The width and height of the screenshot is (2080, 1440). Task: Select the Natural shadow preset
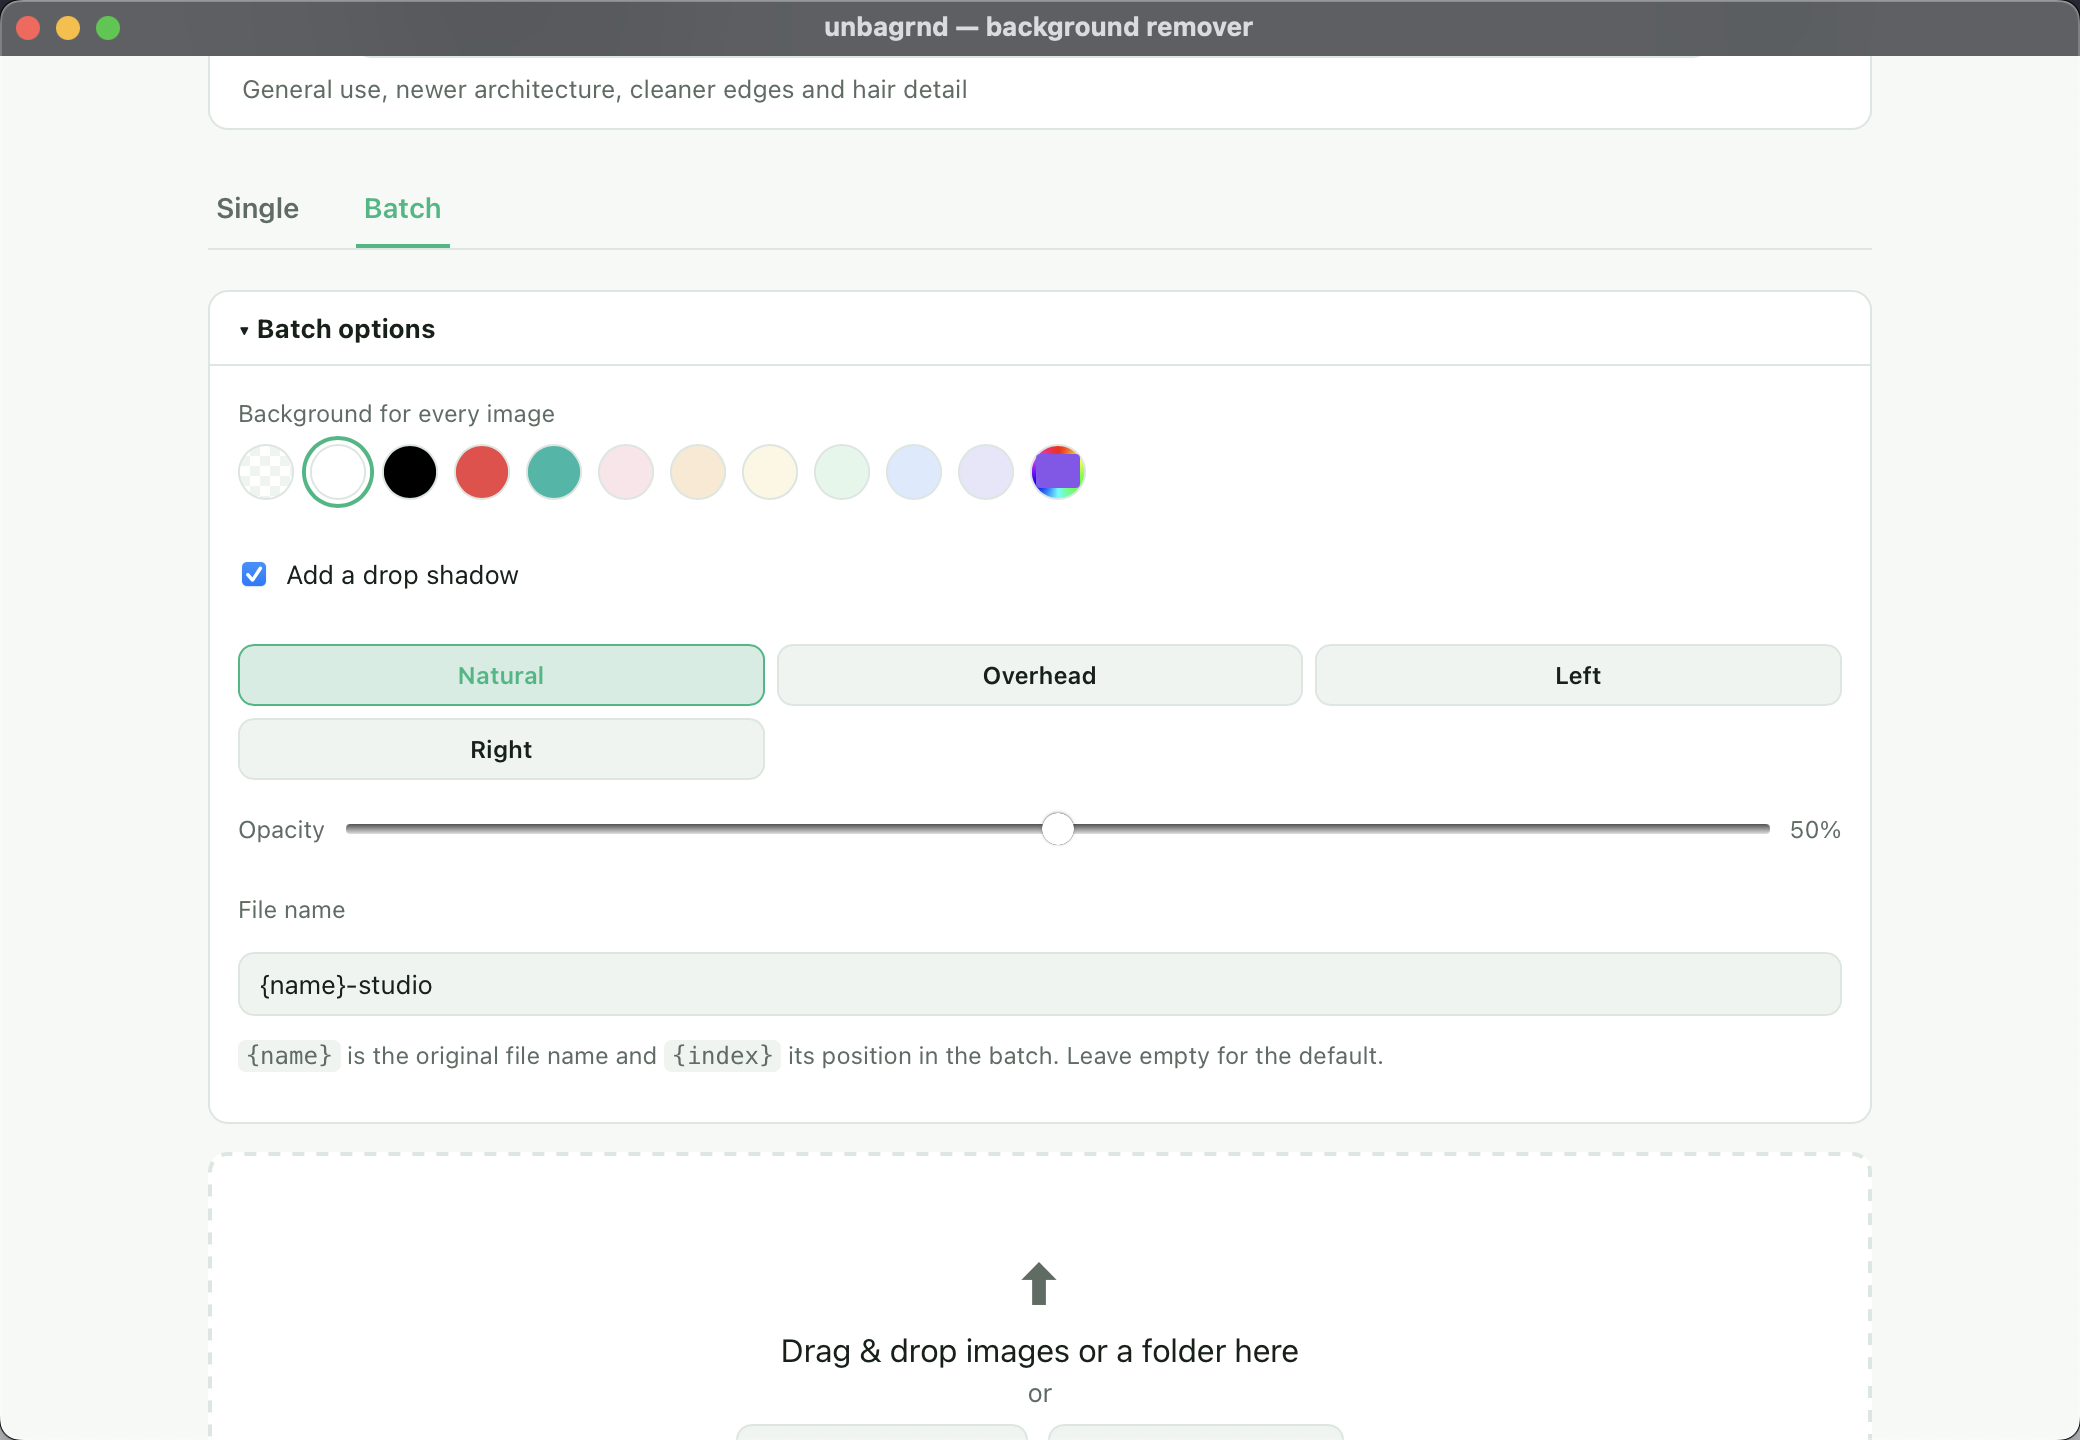coord(501,675)
